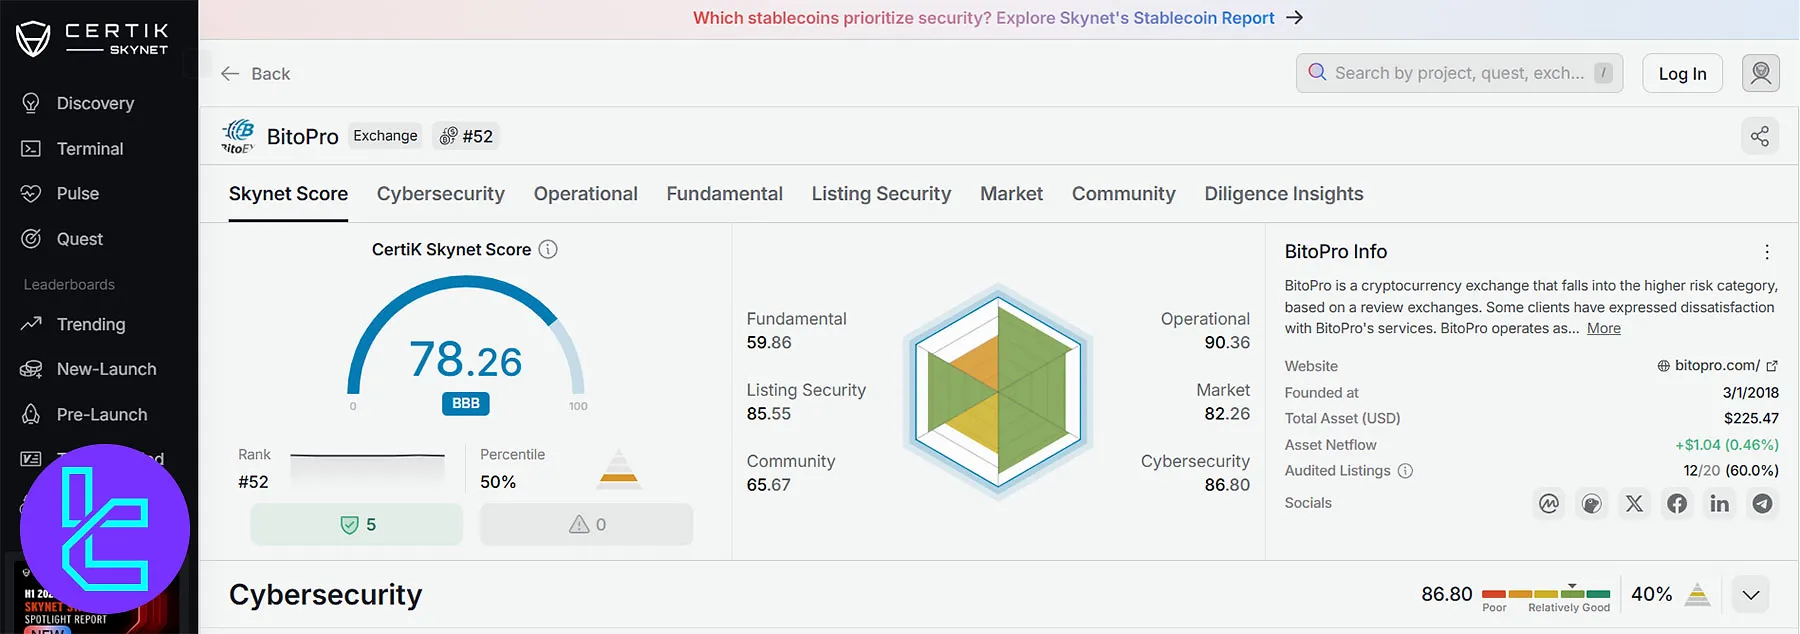Open the user profile avatar icon

[x=1761, y=73]
